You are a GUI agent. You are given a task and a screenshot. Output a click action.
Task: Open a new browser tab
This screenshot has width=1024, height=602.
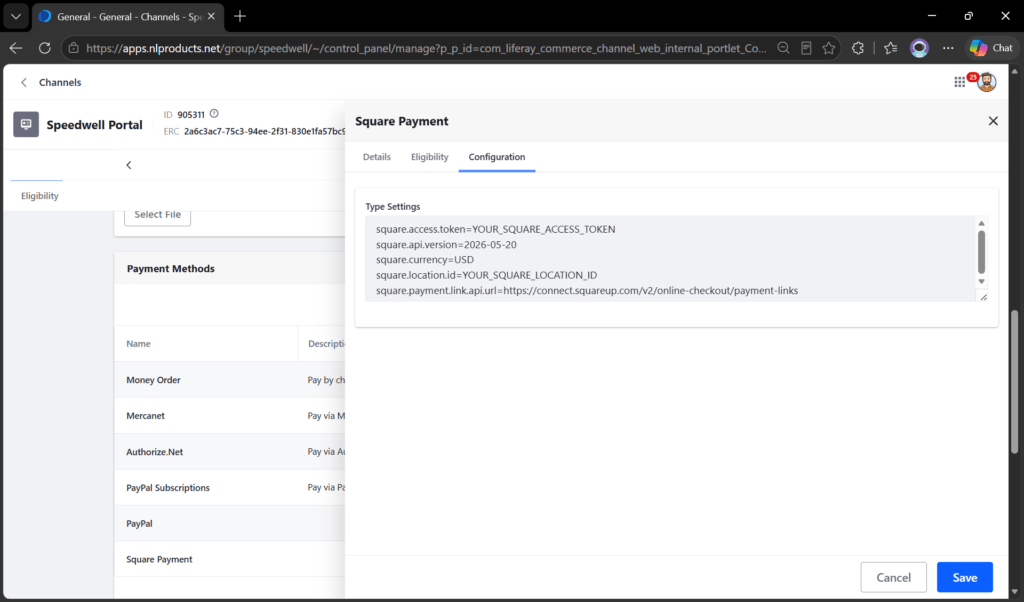[240, 16]
